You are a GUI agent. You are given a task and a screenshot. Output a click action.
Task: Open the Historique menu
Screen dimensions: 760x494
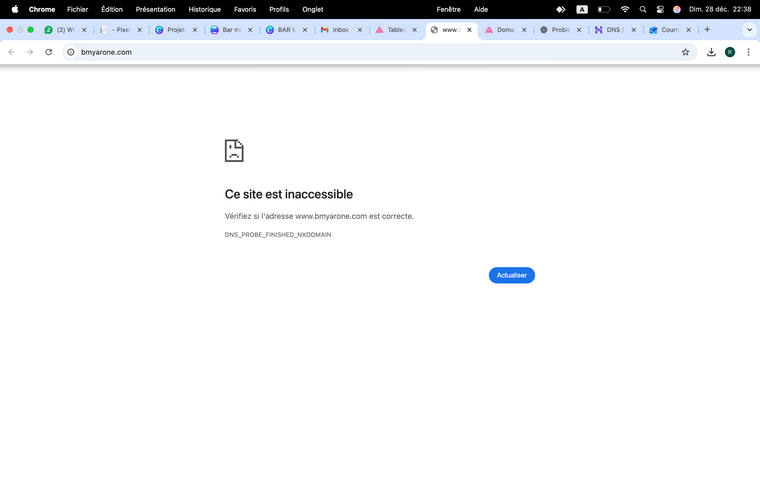point(204,9)
